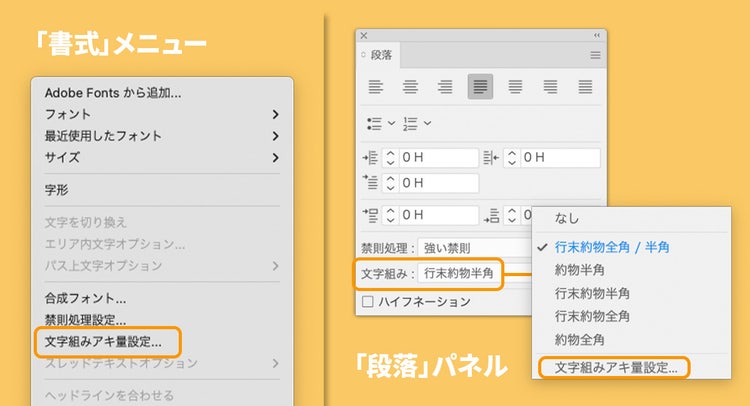This screenshot has width=750, height=406.
Task: Click the space after stepper arrows
Action: (511, 215)
